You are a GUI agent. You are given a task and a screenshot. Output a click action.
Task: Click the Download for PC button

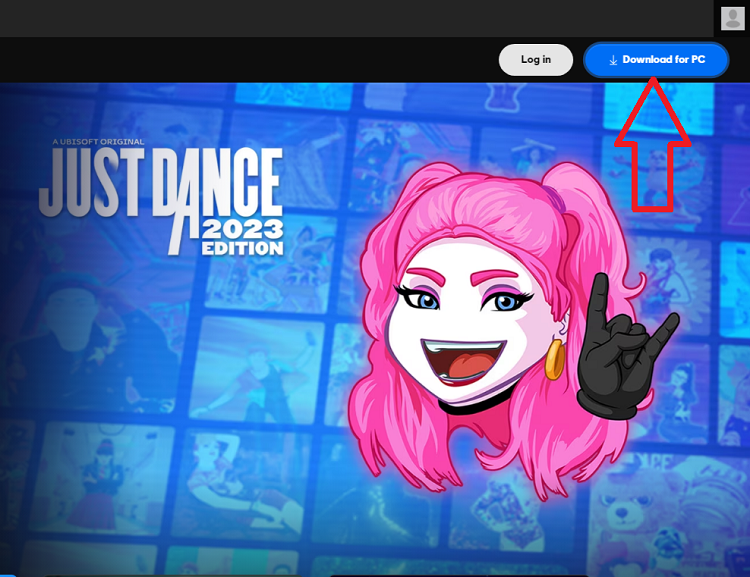tap(656, 60)
